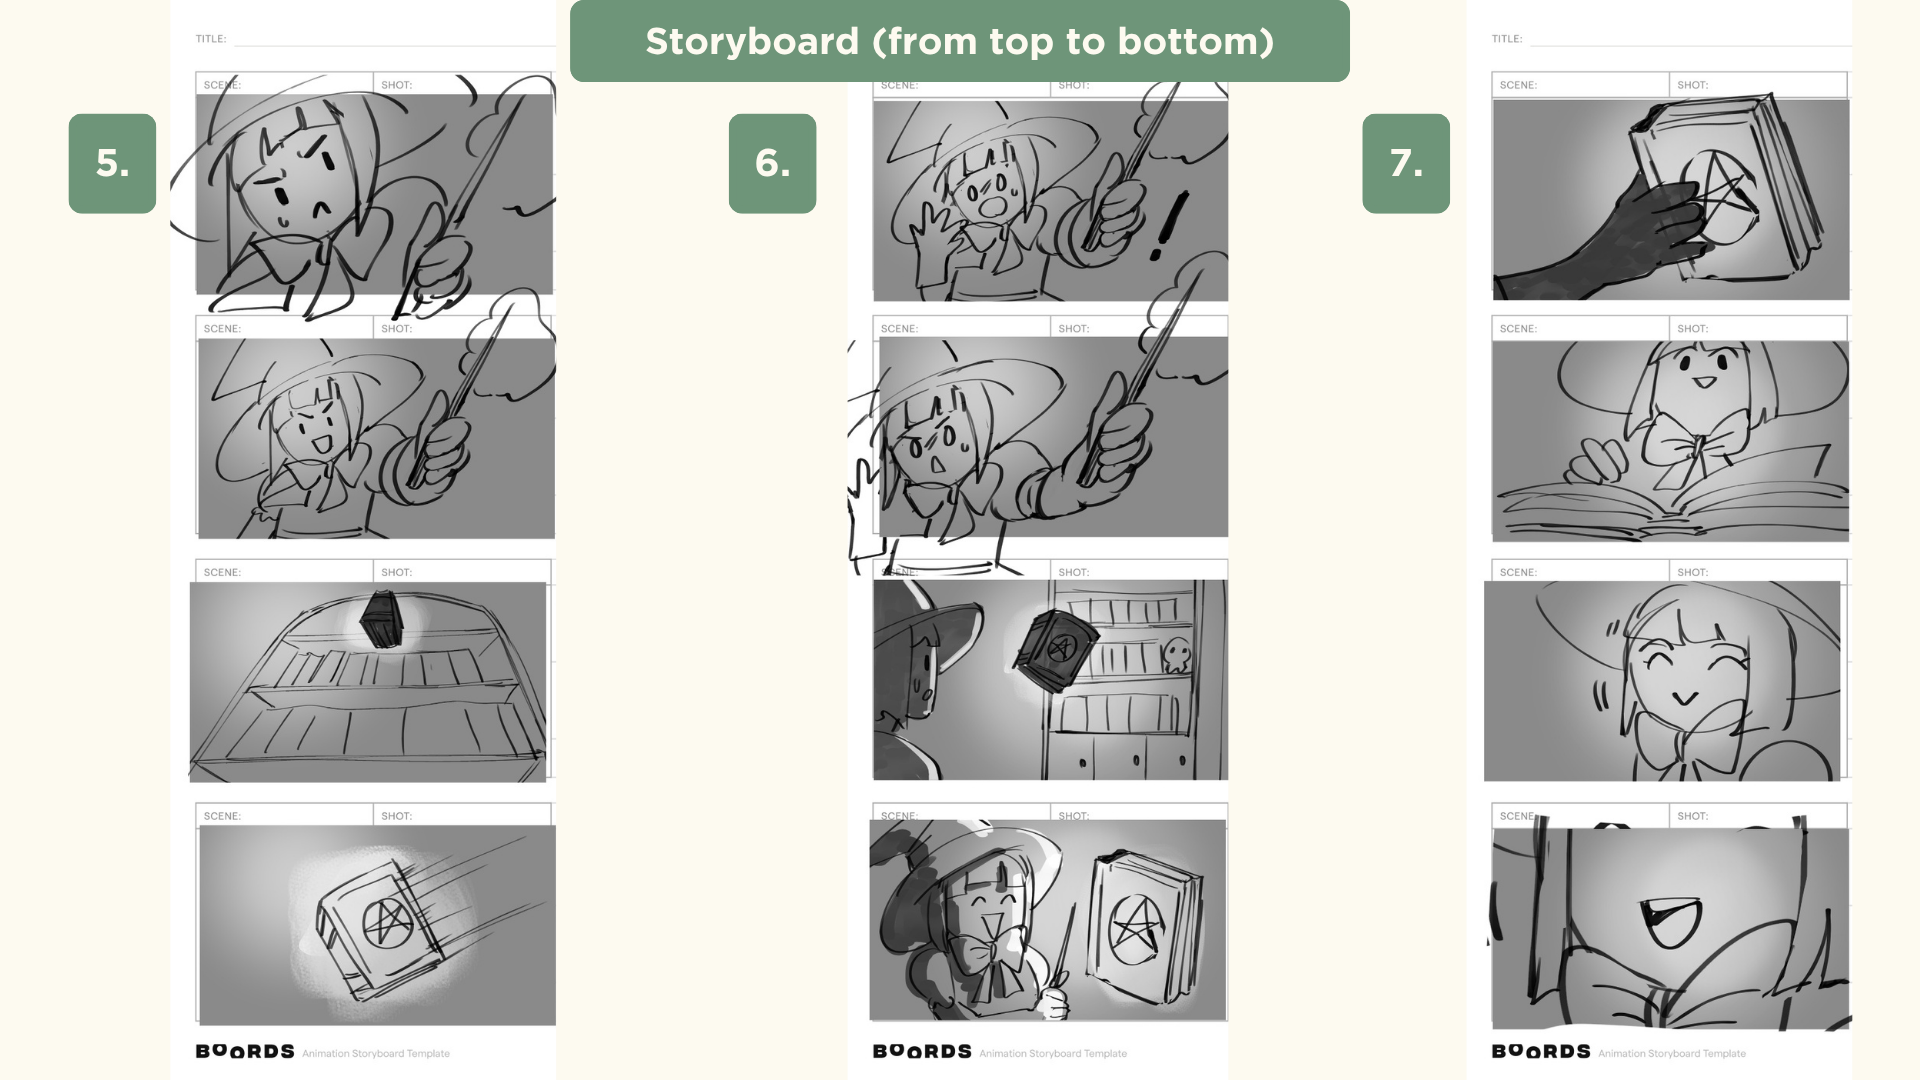Select the angry witch first panel in storyboard 5

click(x=374, y=194)
